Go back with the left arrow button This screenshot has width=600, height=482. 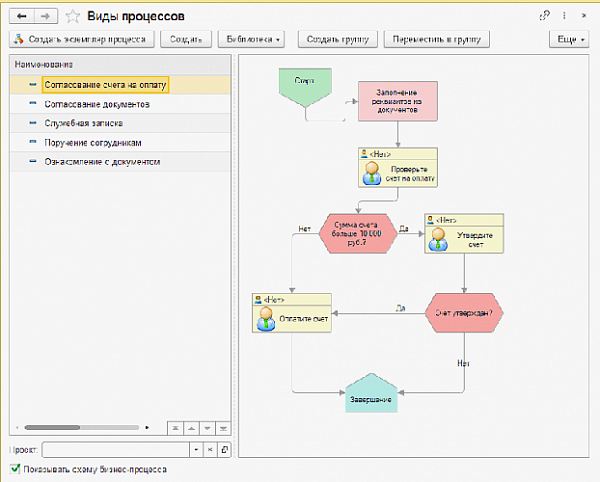click(22, 16)
